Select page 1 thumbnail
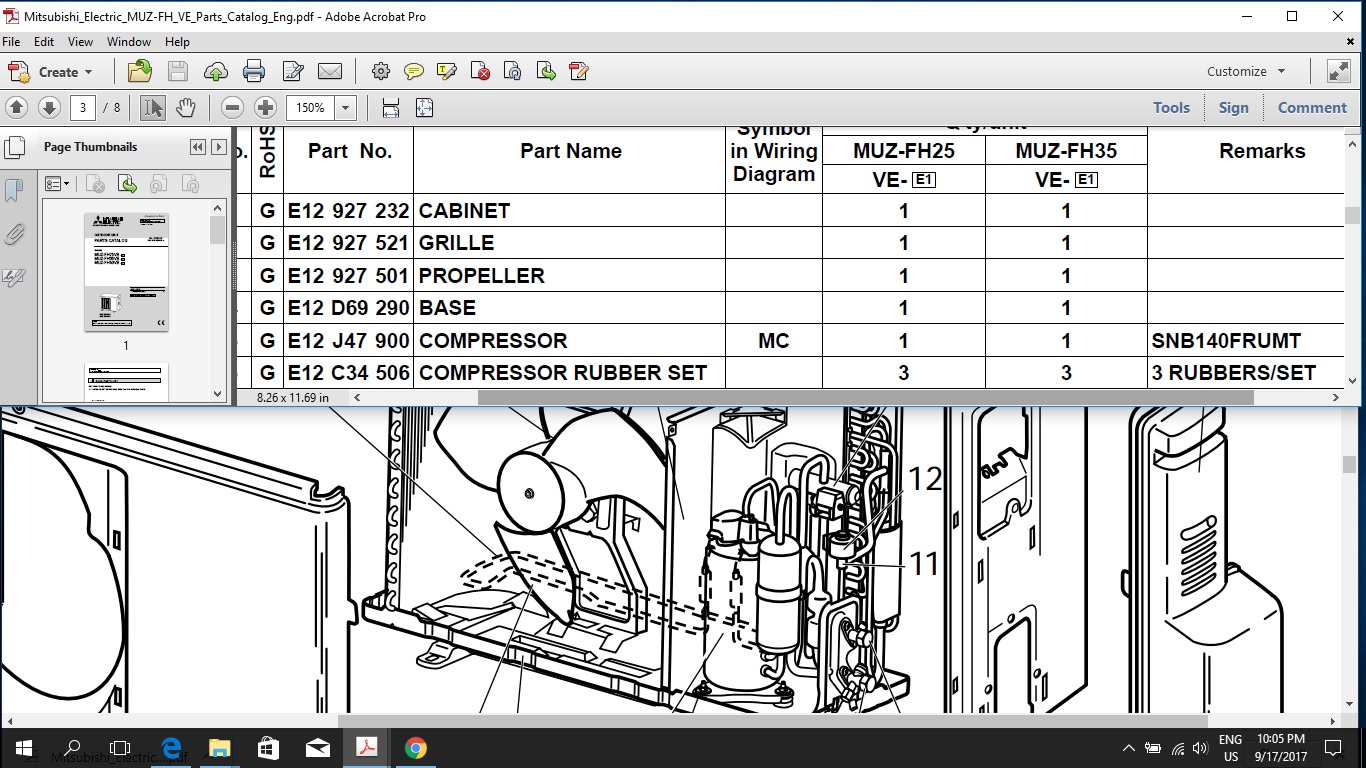1366x768 pixels. click(x=126, y=272)
